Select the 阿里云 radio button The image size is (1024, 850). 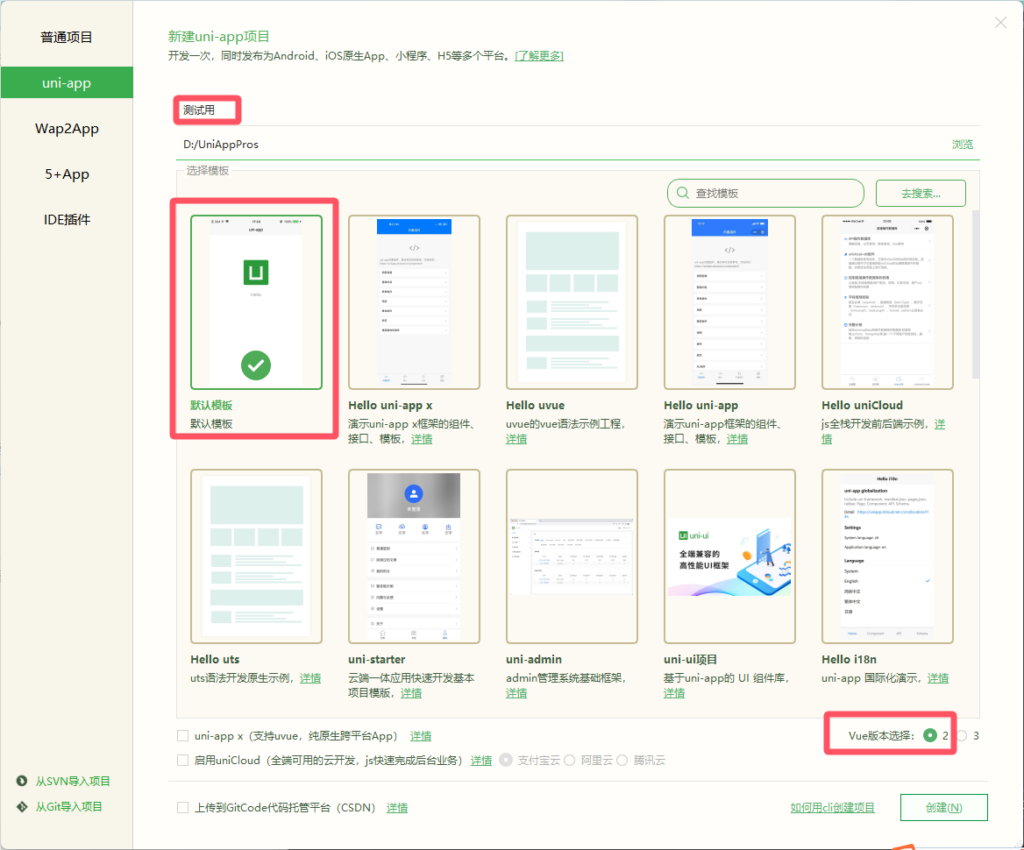(569, 760)
